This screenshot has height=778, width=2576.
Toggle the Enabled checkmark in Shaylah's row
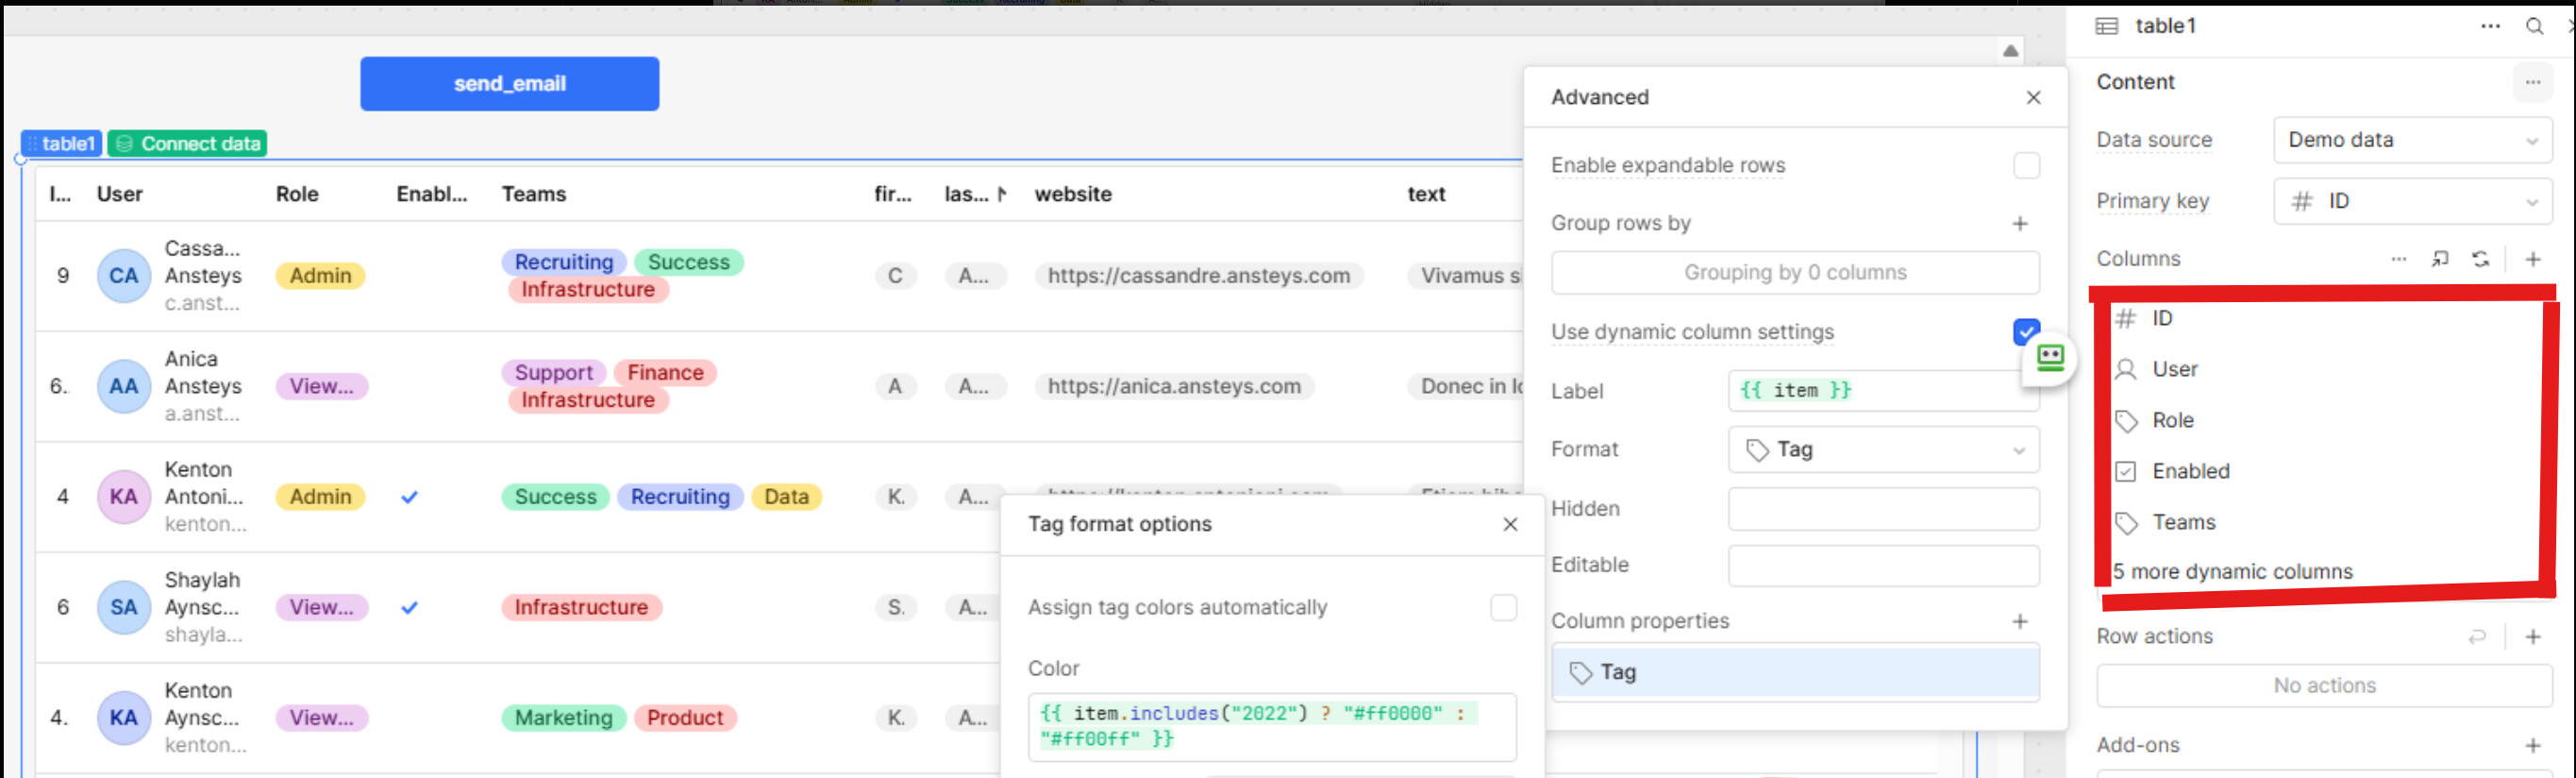tap(409, 607)
